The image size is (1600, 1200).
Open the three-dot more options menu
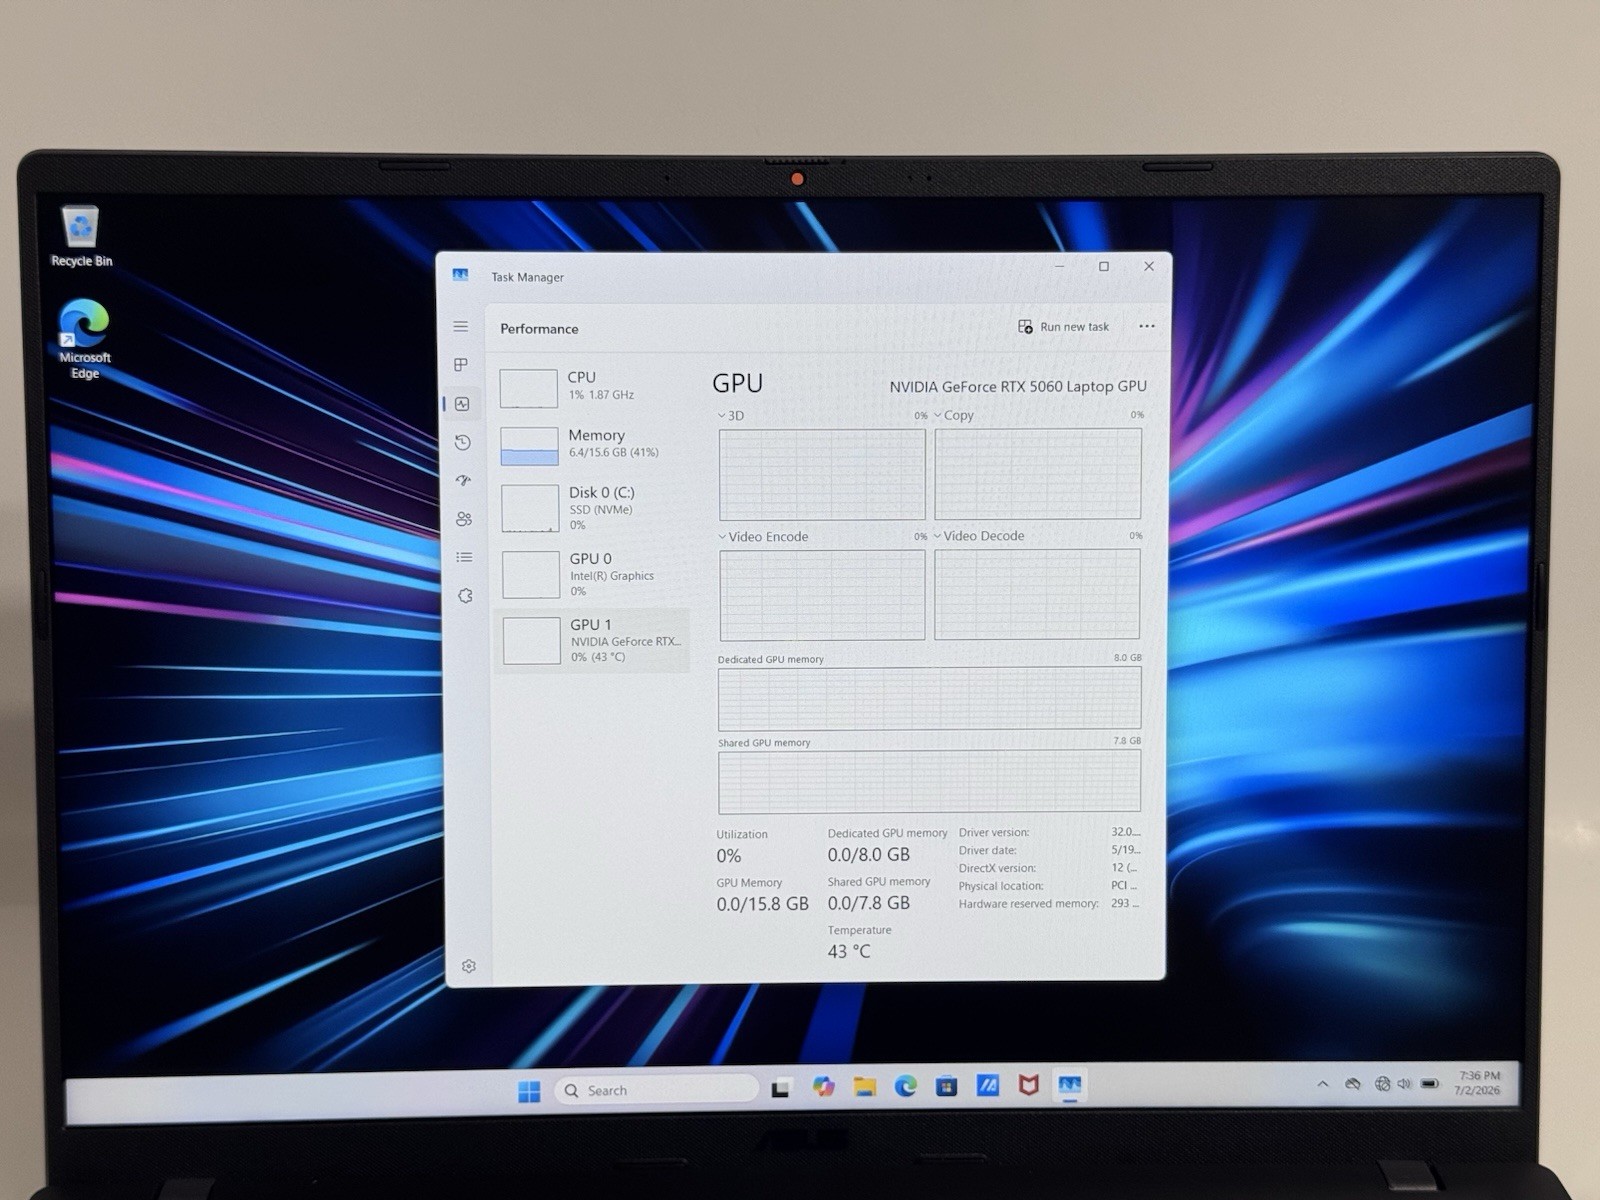point(1147,326)
